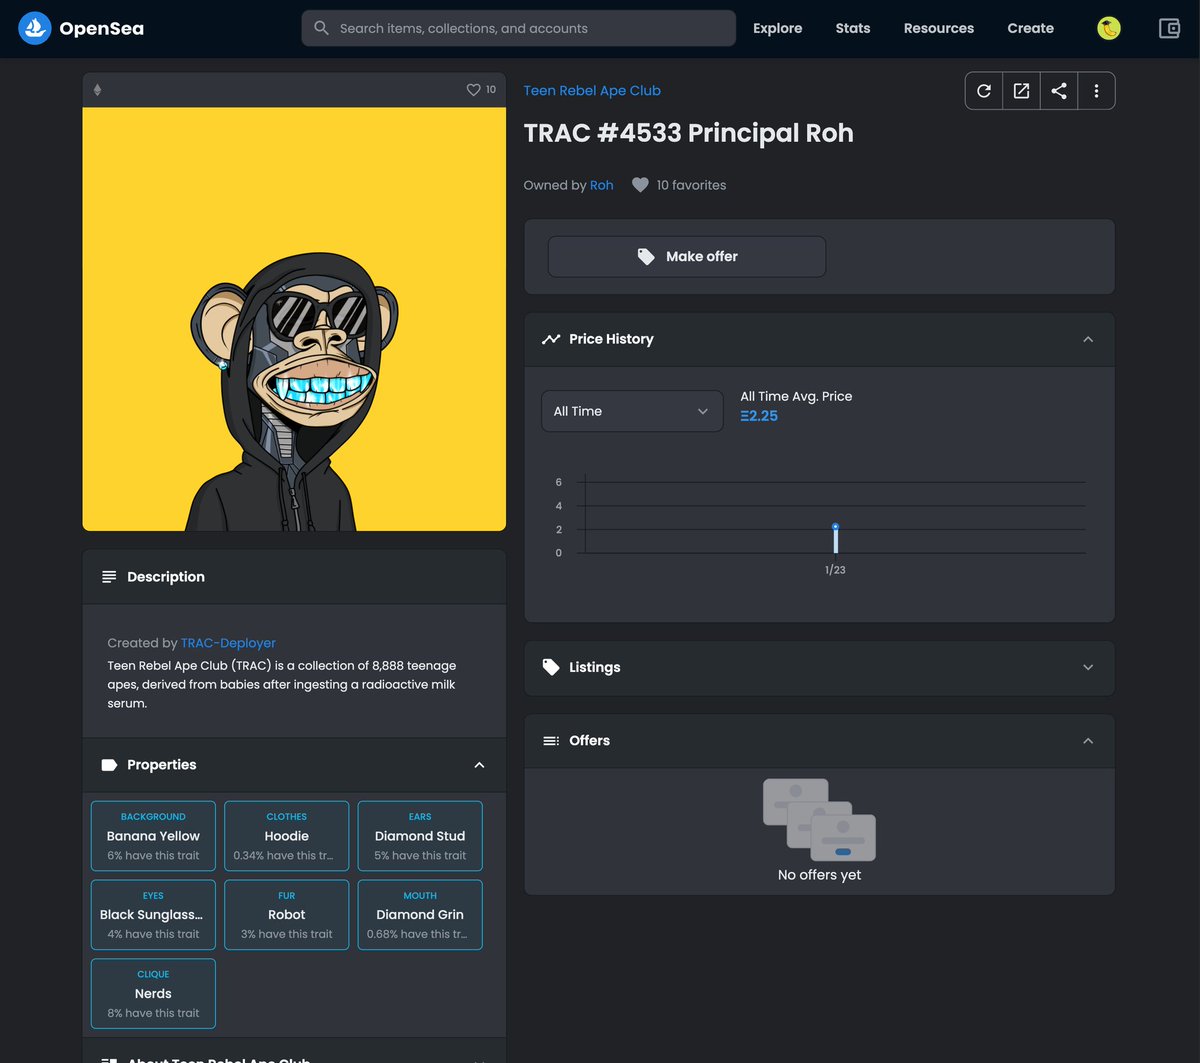Viewport: 1200px width, 1063px height.
Task: Click the Banana Yellow background property
Action: [153, 836]
